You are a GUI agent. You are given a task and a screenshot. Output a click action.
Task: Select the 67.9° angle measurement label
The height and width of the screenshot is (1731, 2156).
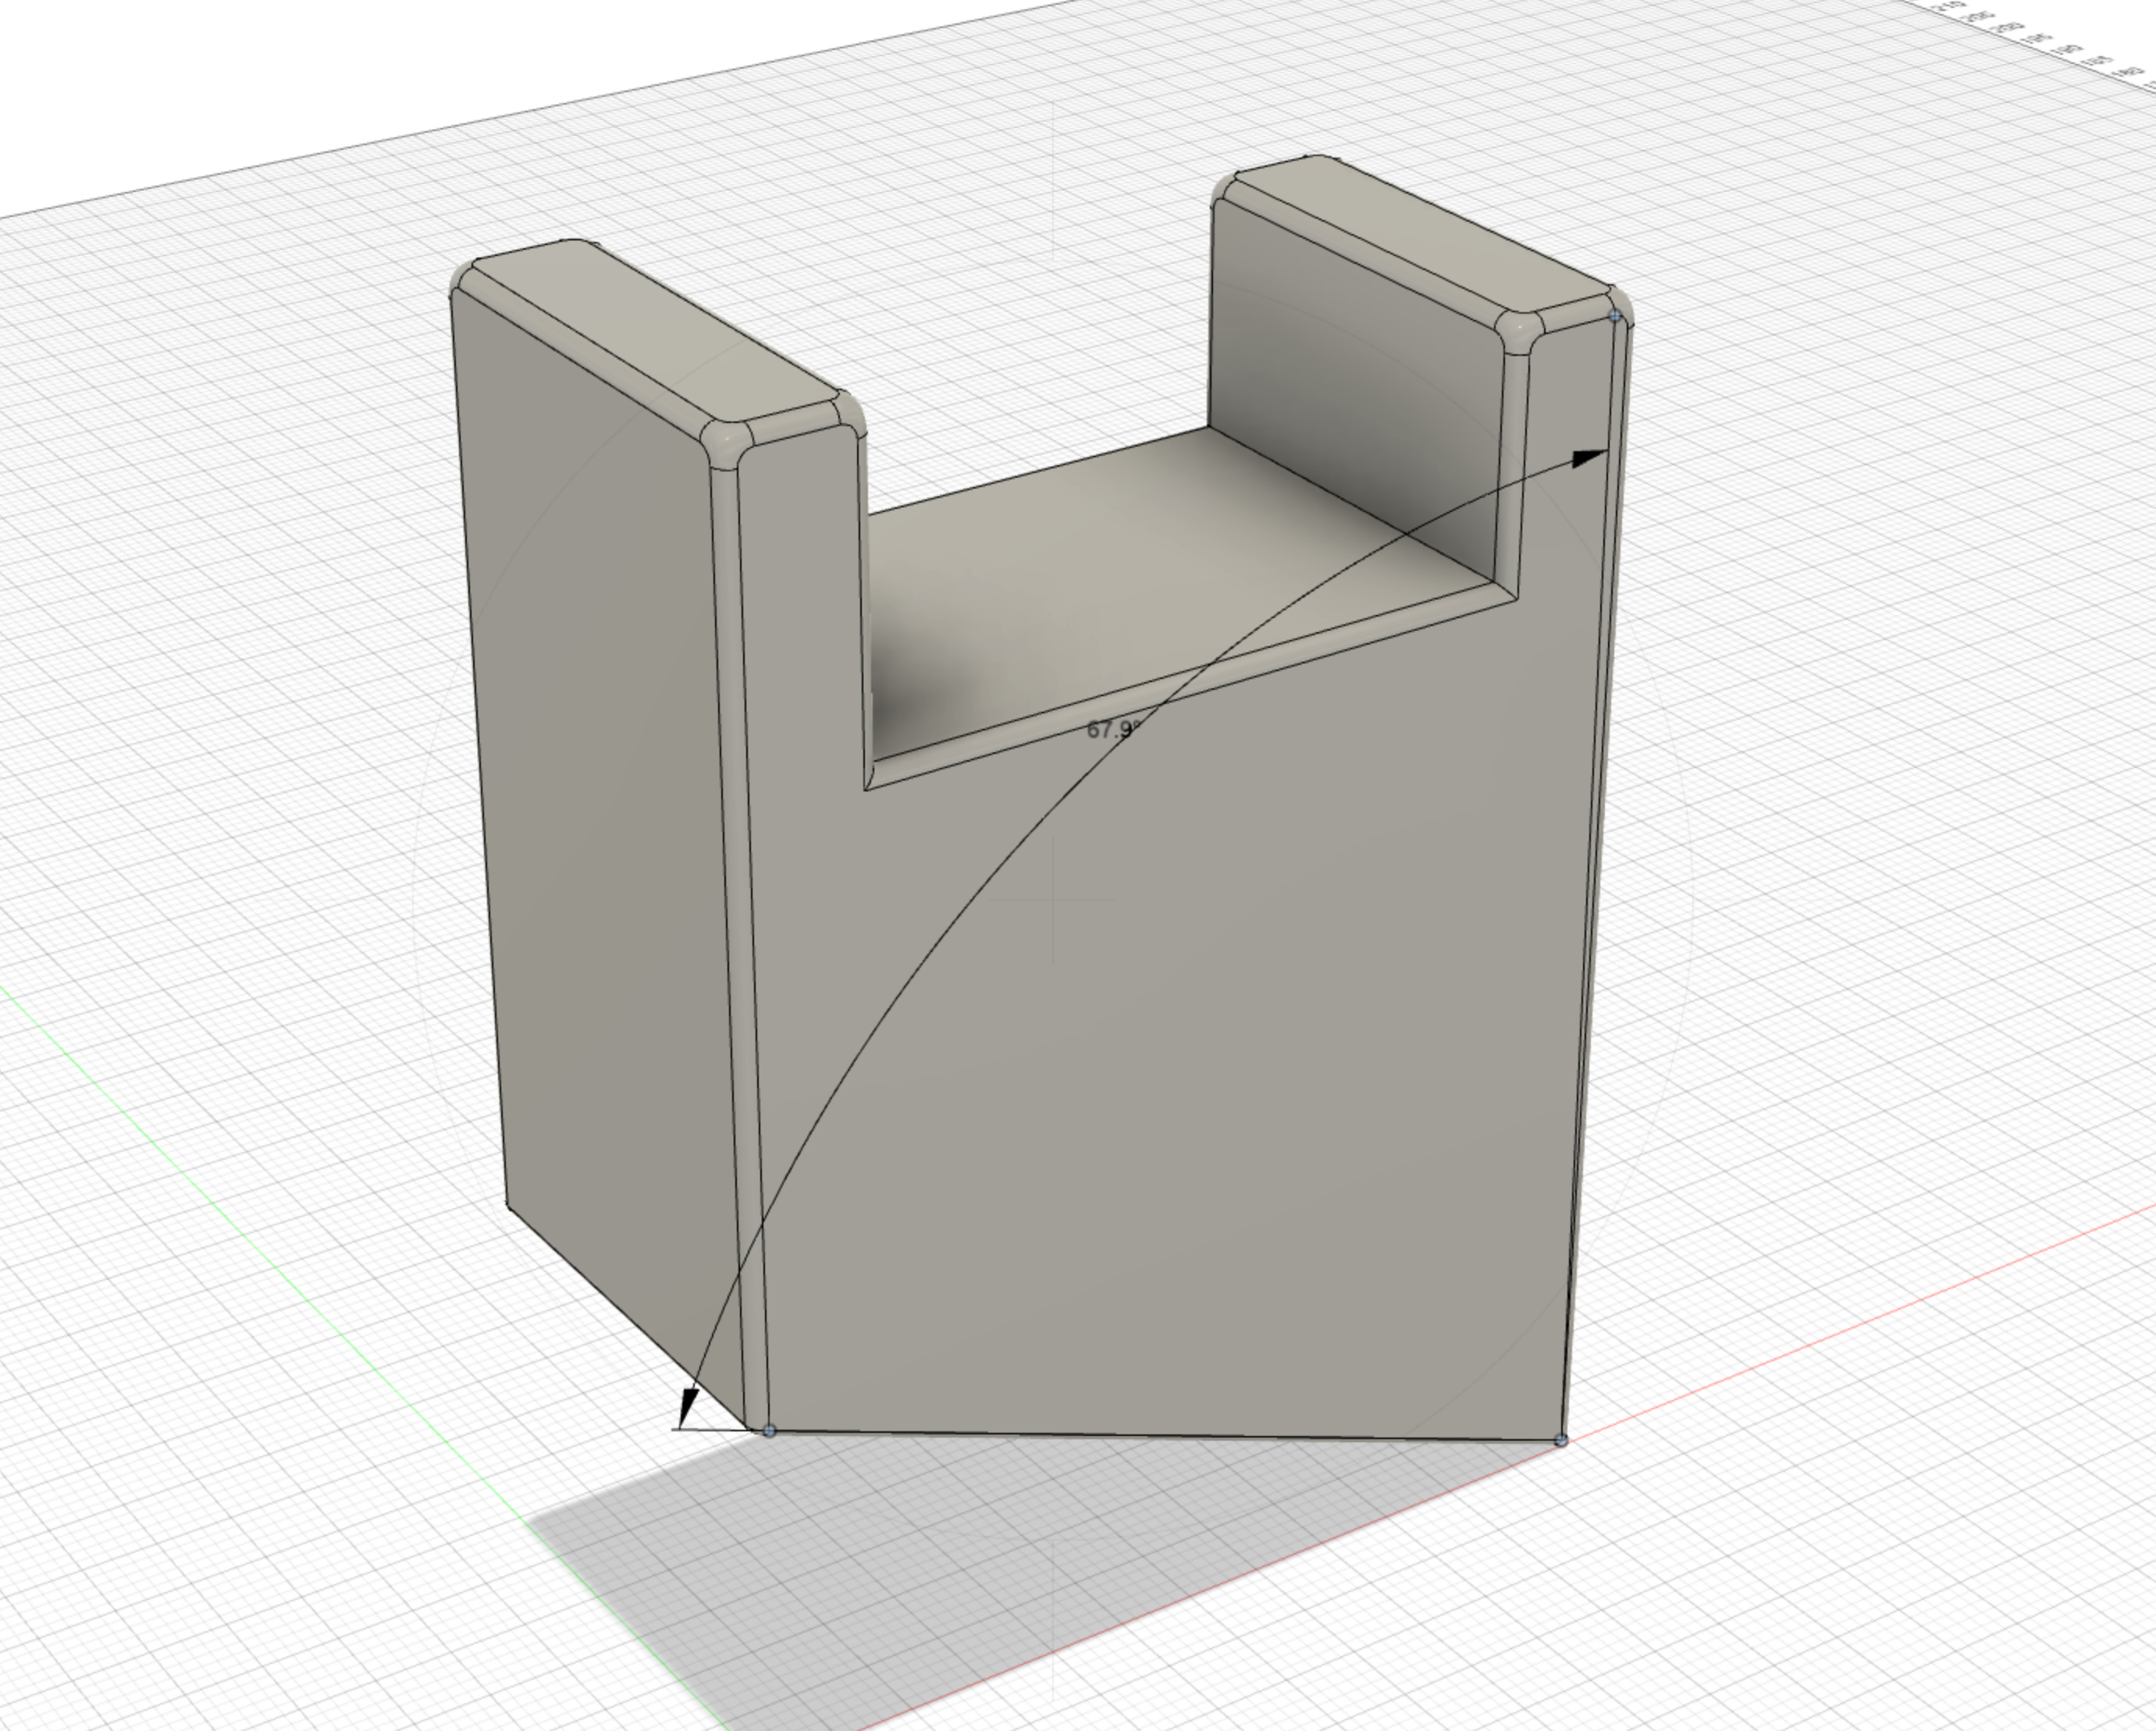[x=1113, y=729]
